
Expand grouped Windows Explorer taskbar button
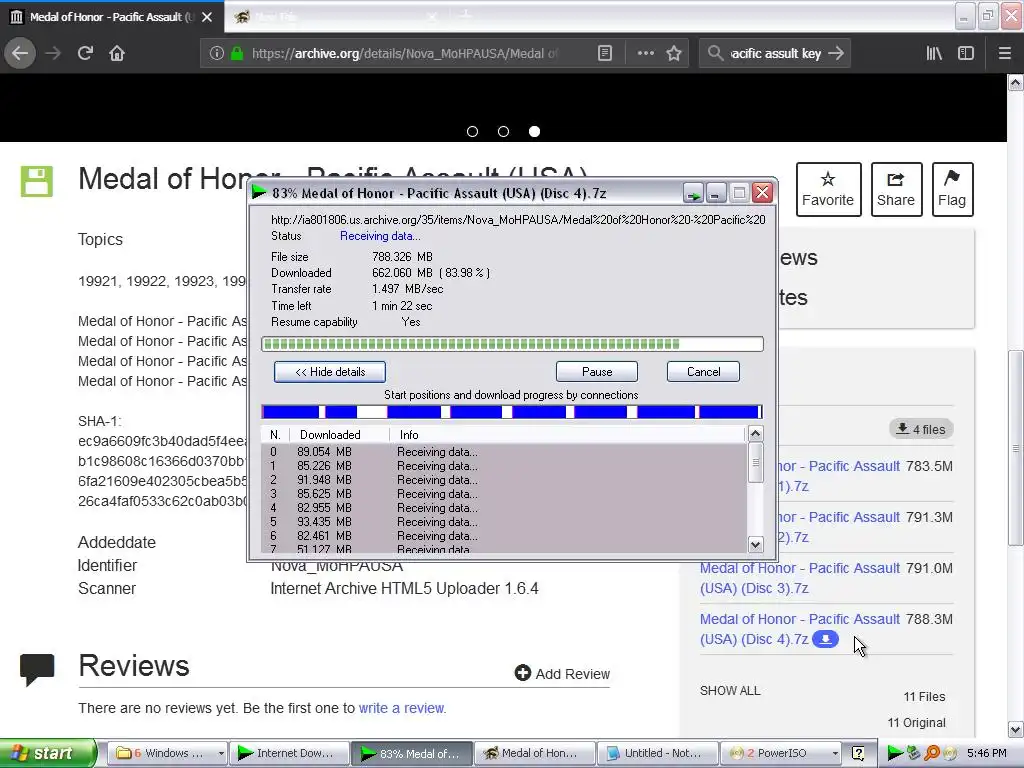[167, 753]
